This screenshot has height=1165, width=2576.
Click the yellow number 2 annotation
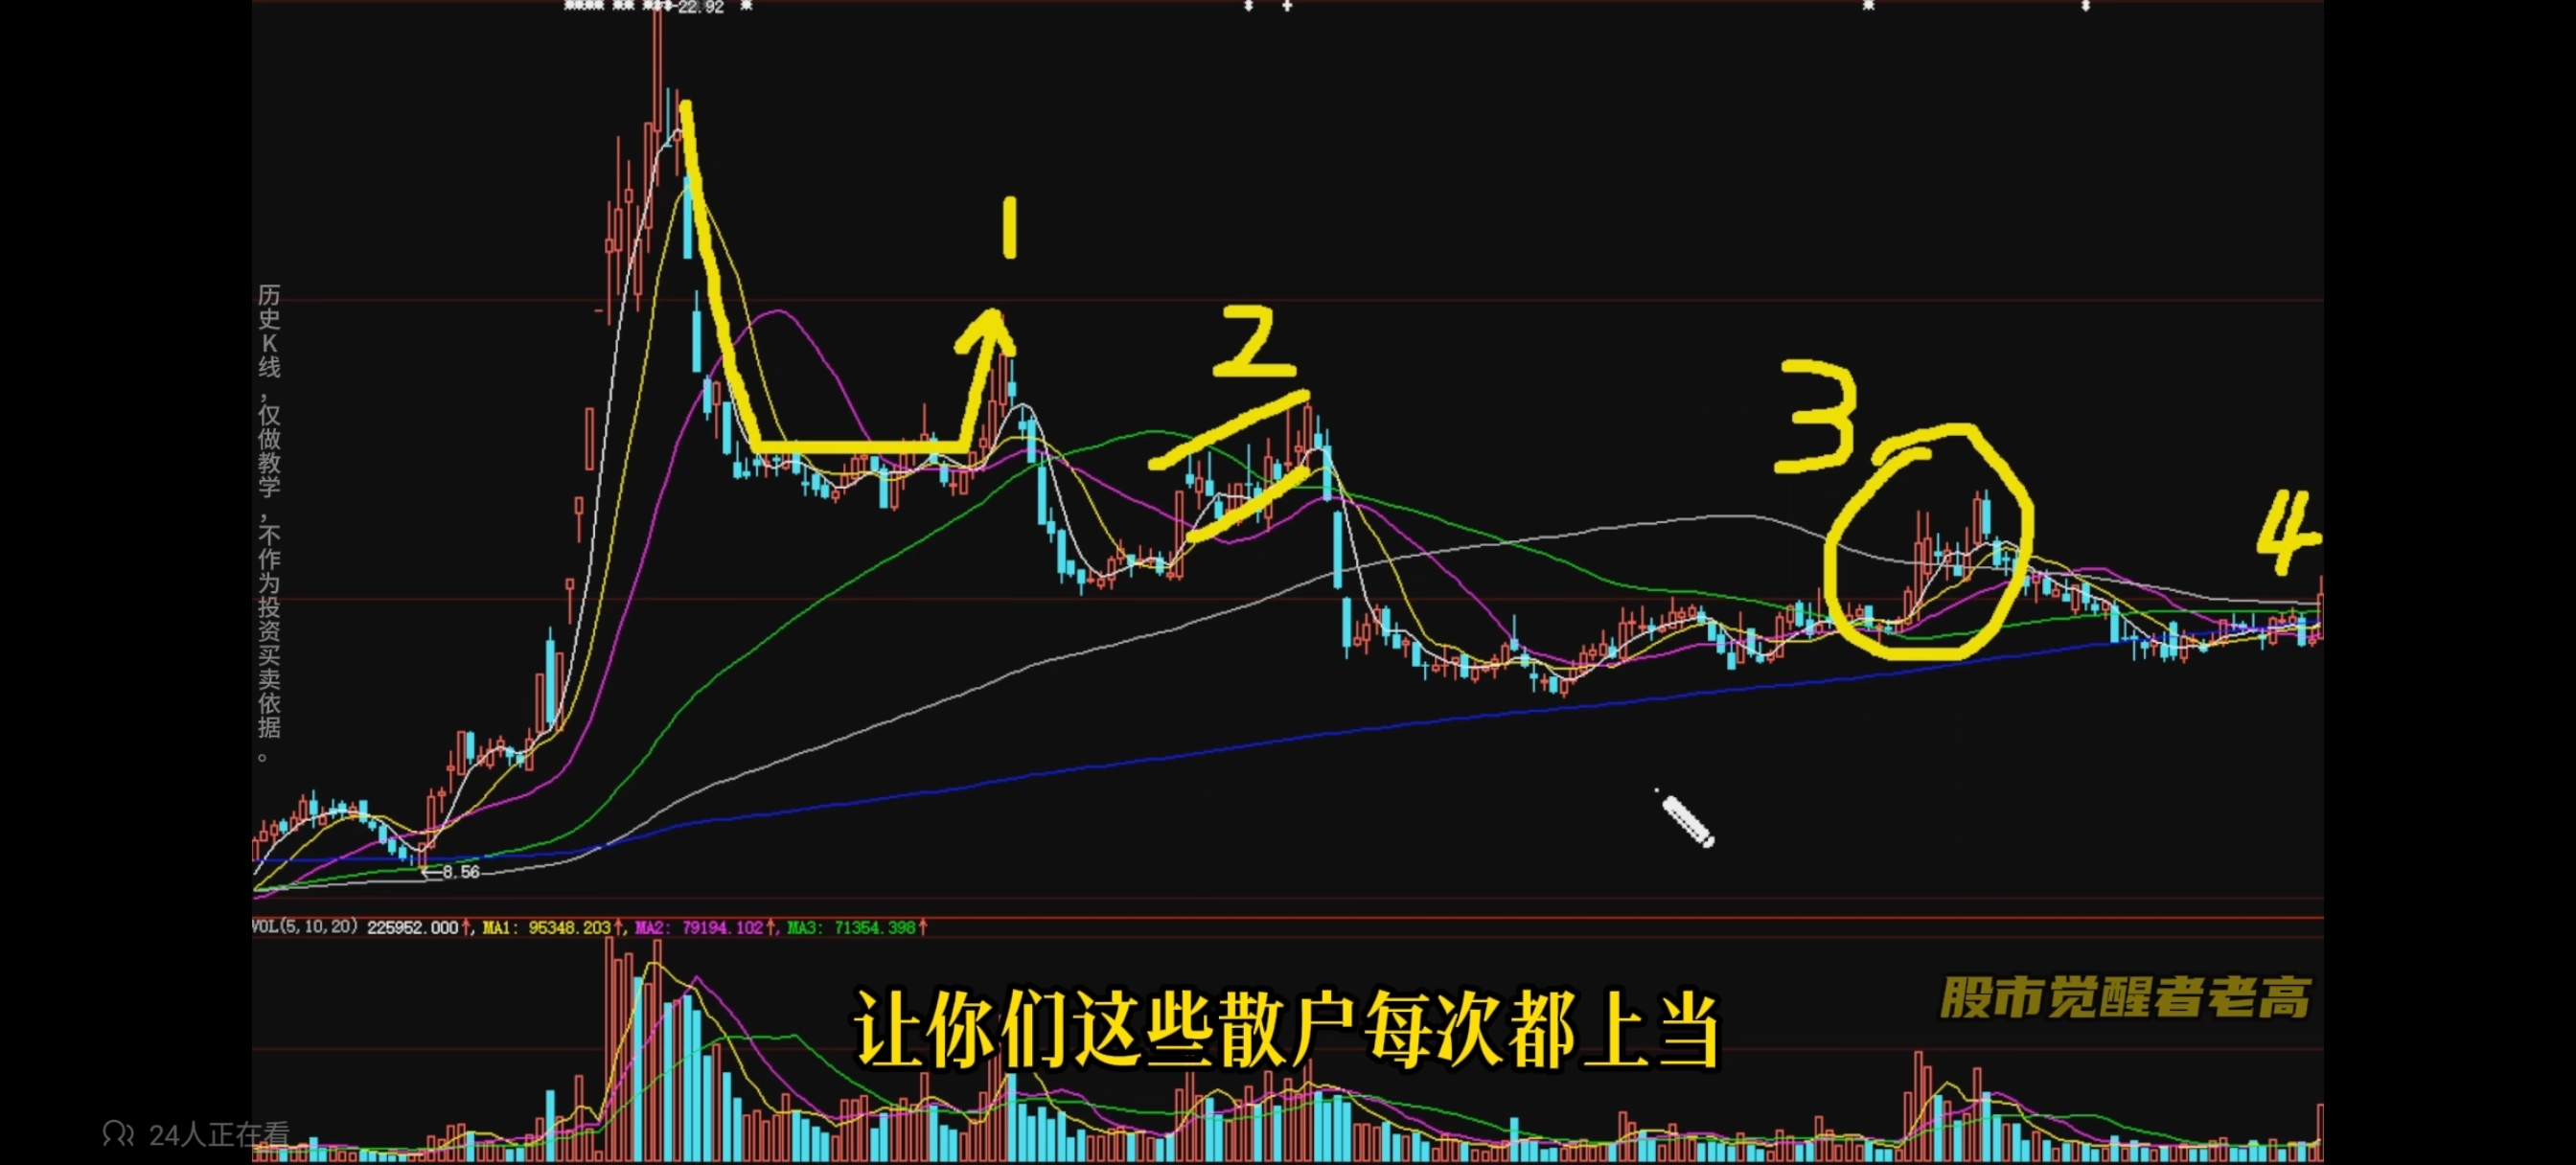(1255, 342)
